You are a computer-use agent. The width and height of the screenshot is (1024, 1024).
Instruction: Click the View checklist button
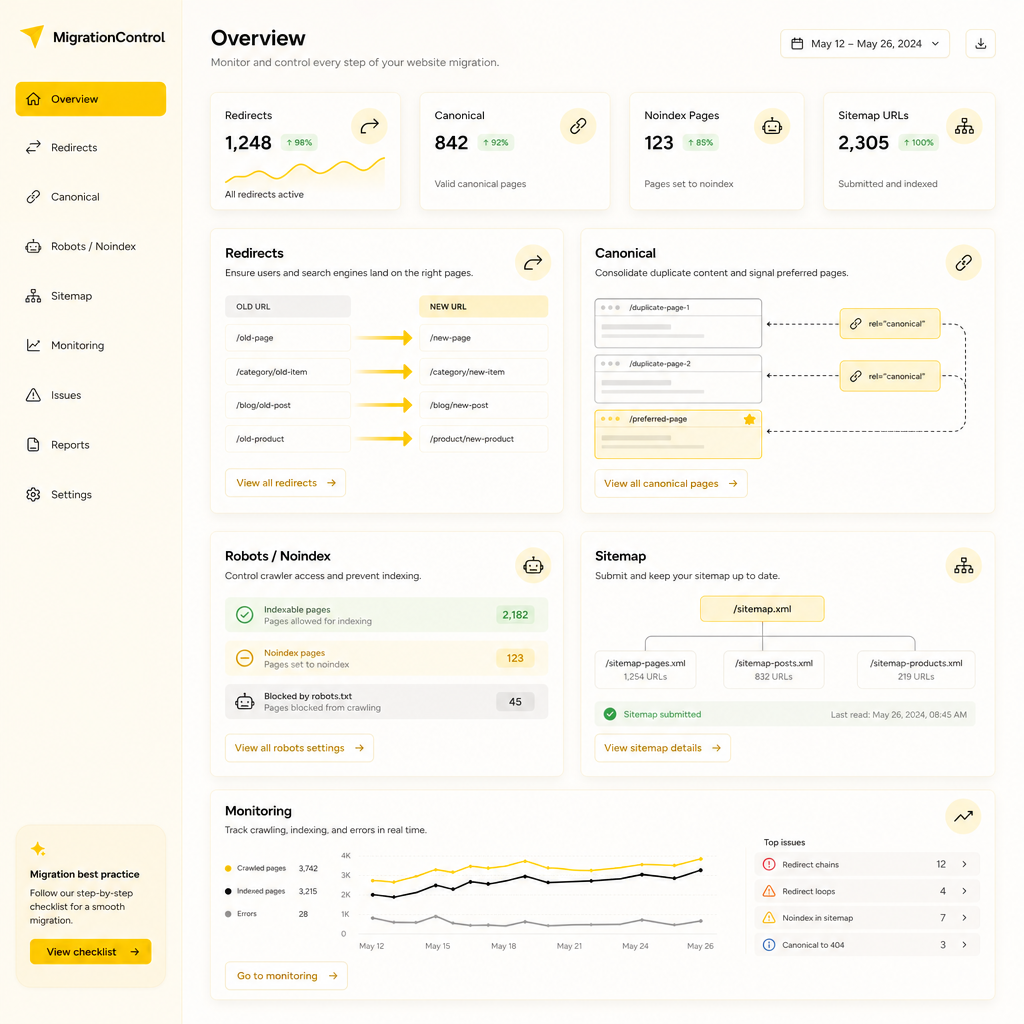click(91, 952)
